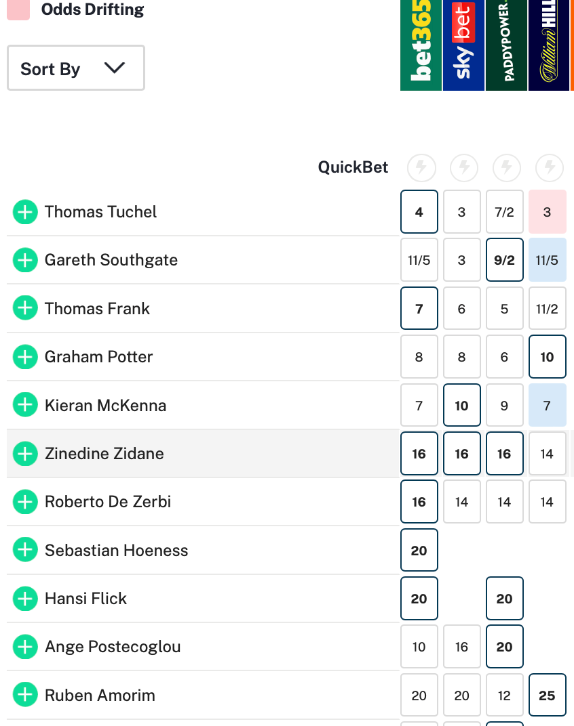Click plus icon beside Gareth Southgate
574x726 pixels.
[x=25, y=260]
